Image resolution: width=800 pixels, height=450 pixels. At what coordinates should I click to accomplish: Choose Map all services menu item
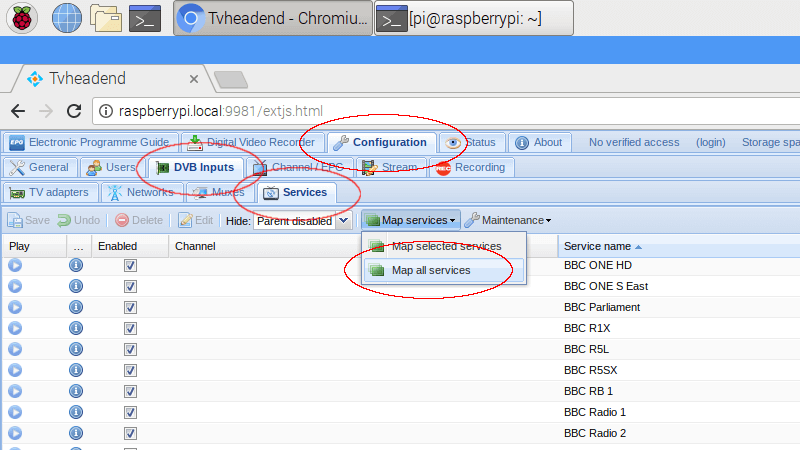coord(443,270)
